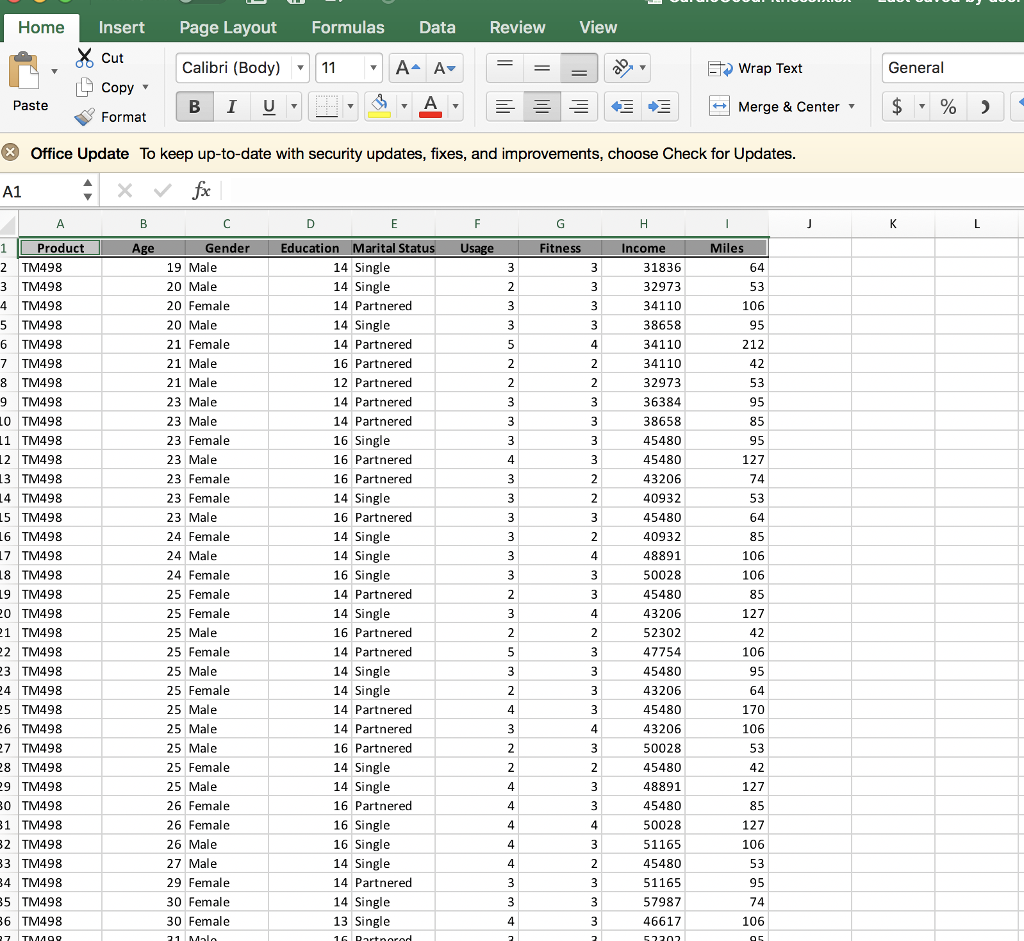Increase font size with large A
The width and height of the screenshot is (1024, 941).
point(408,68)
